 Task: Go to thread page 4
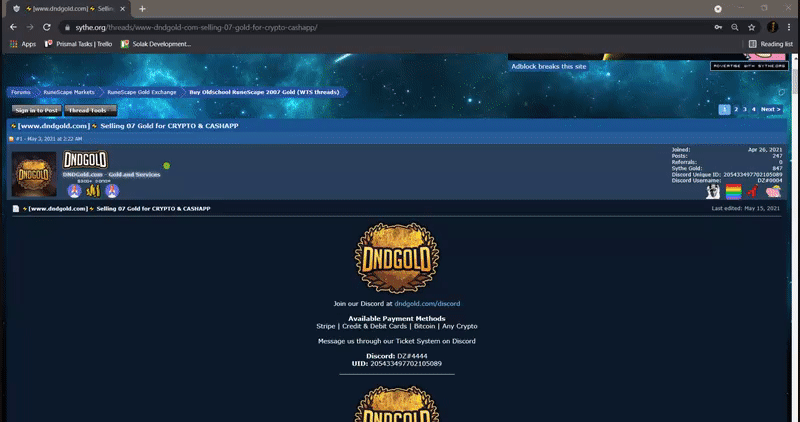754,109
